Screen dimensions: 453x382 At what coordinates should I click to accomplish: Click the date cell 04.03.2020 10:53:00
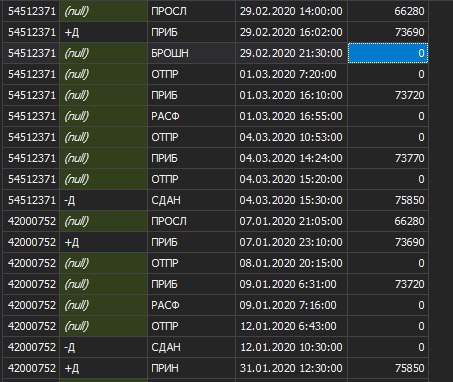(x=291, y=137)
